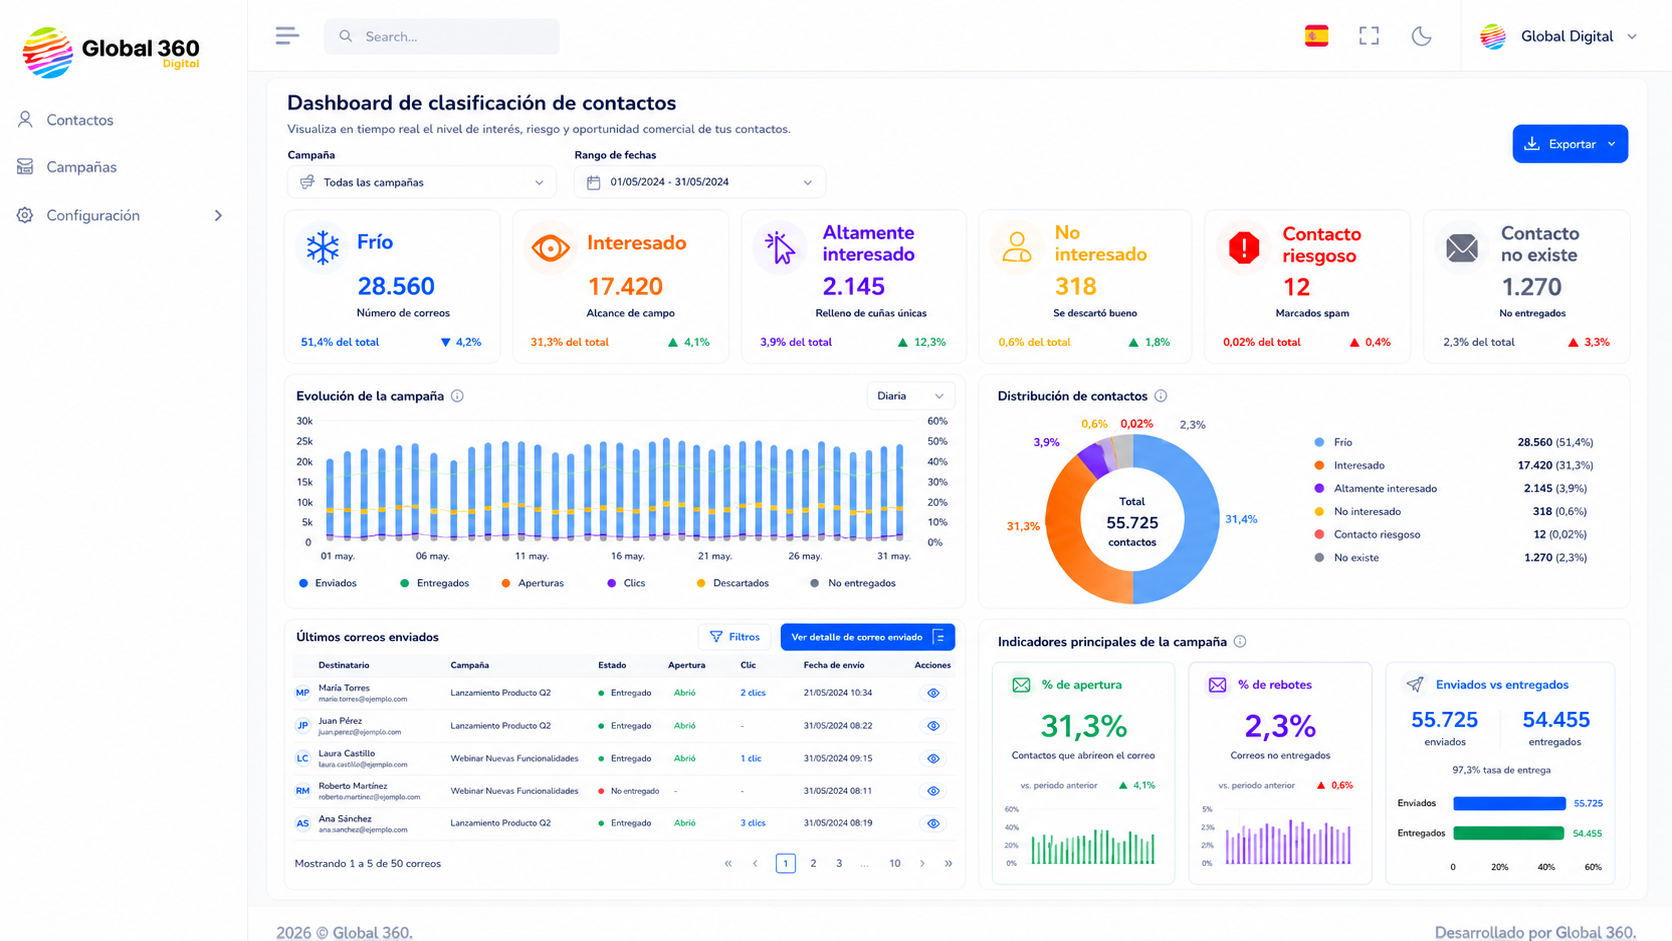Viewport: 1672px width, 941px height.
Task: Switch to dark mode with the moon icon
Action: pyautogui.click(x=1421, y=36)
